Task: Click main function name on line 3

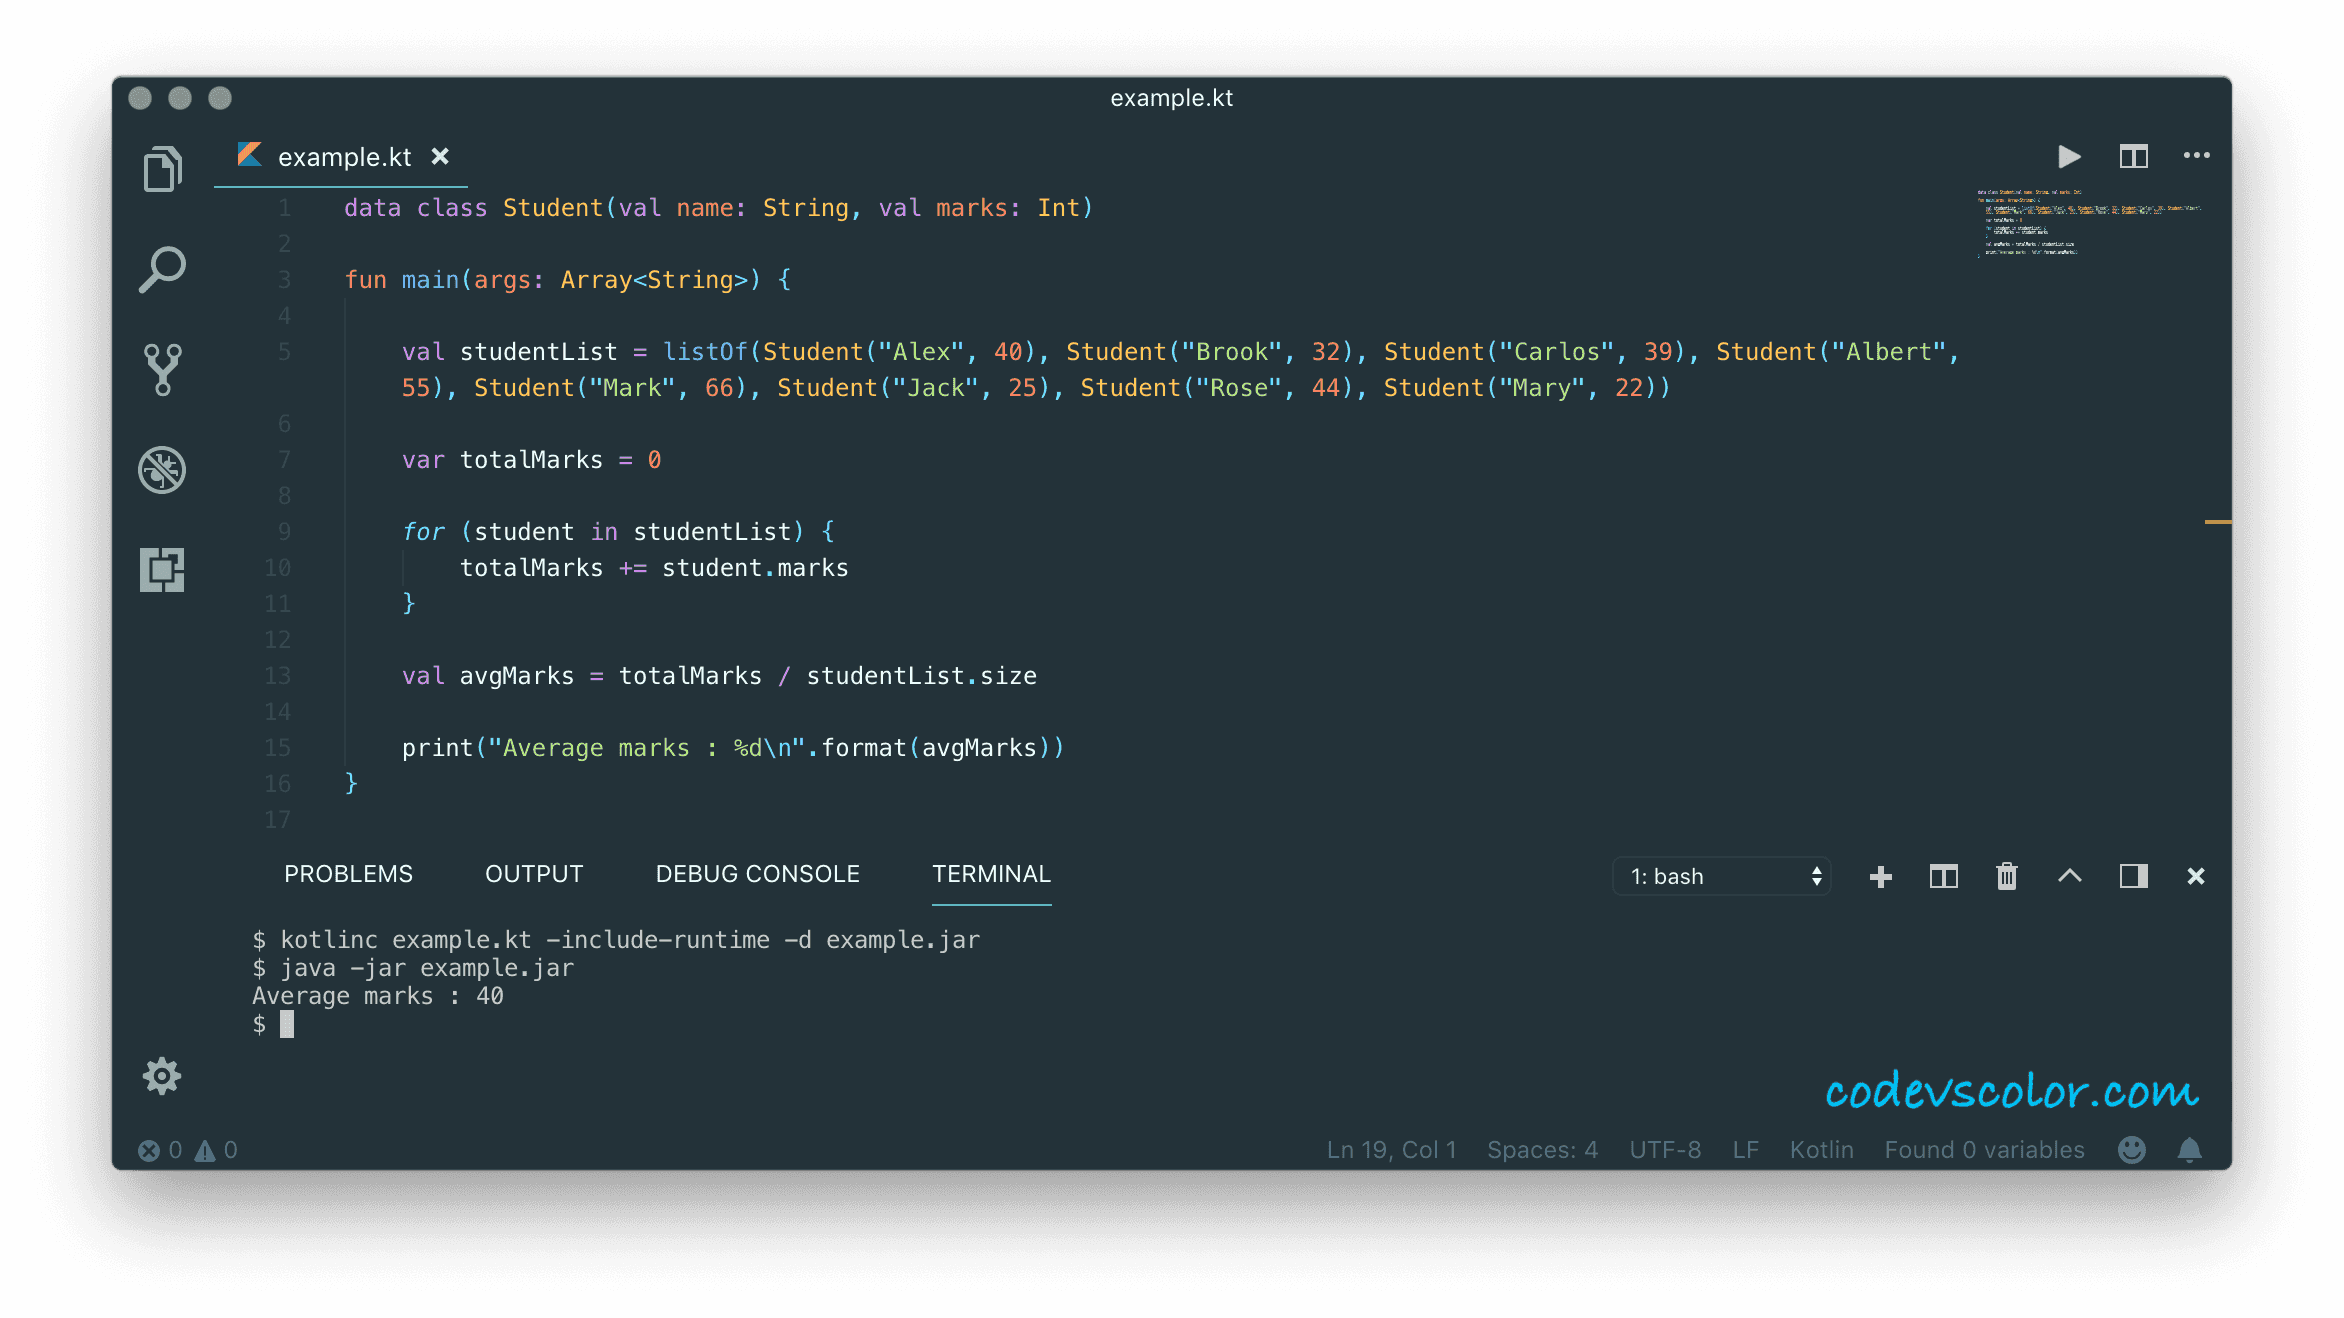Action: click(x=430, y=280)
